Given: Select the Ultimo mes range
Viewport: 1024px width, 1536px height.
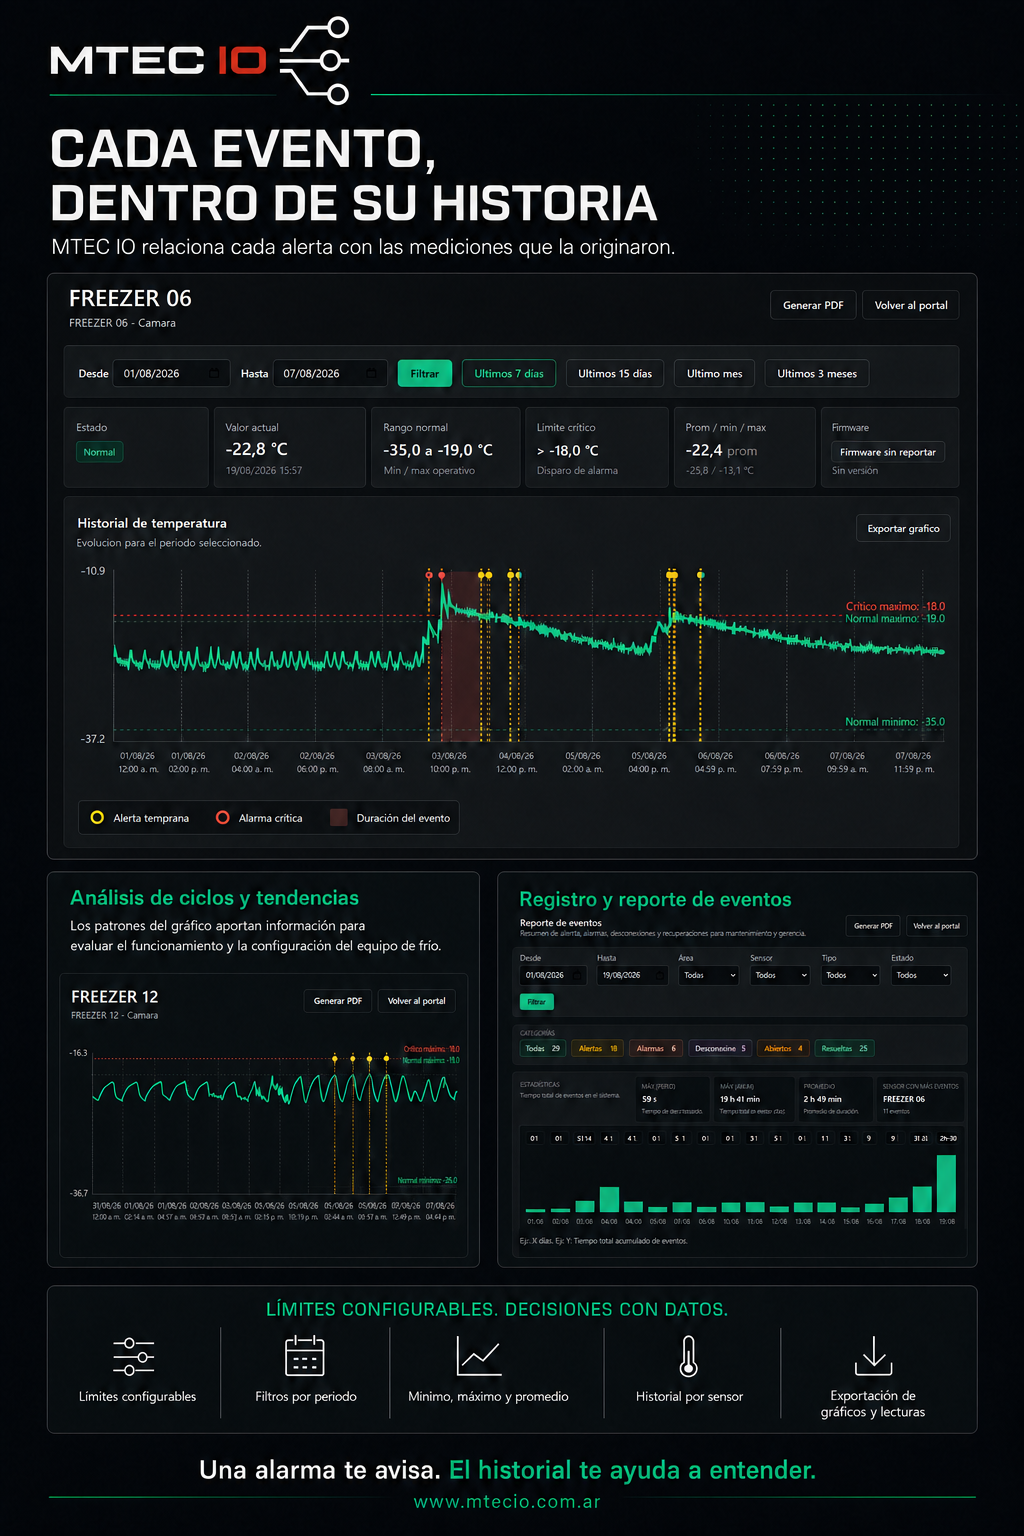Looking at the screenshot, I should point(715,373).
